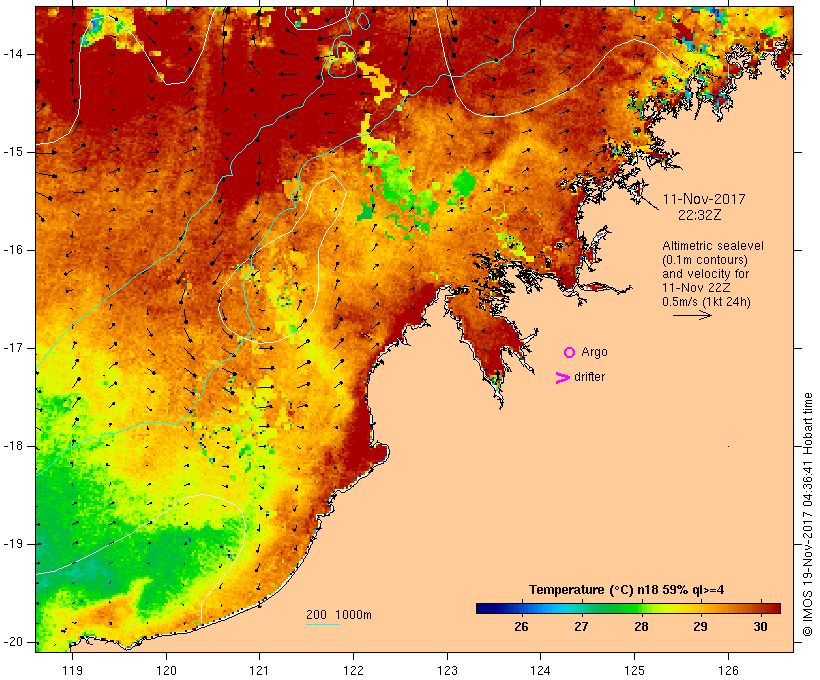Image resolution: width=820 pixels, height=680 pixels.
Task: Click the longitude label 122
Action: pos(353,671)
